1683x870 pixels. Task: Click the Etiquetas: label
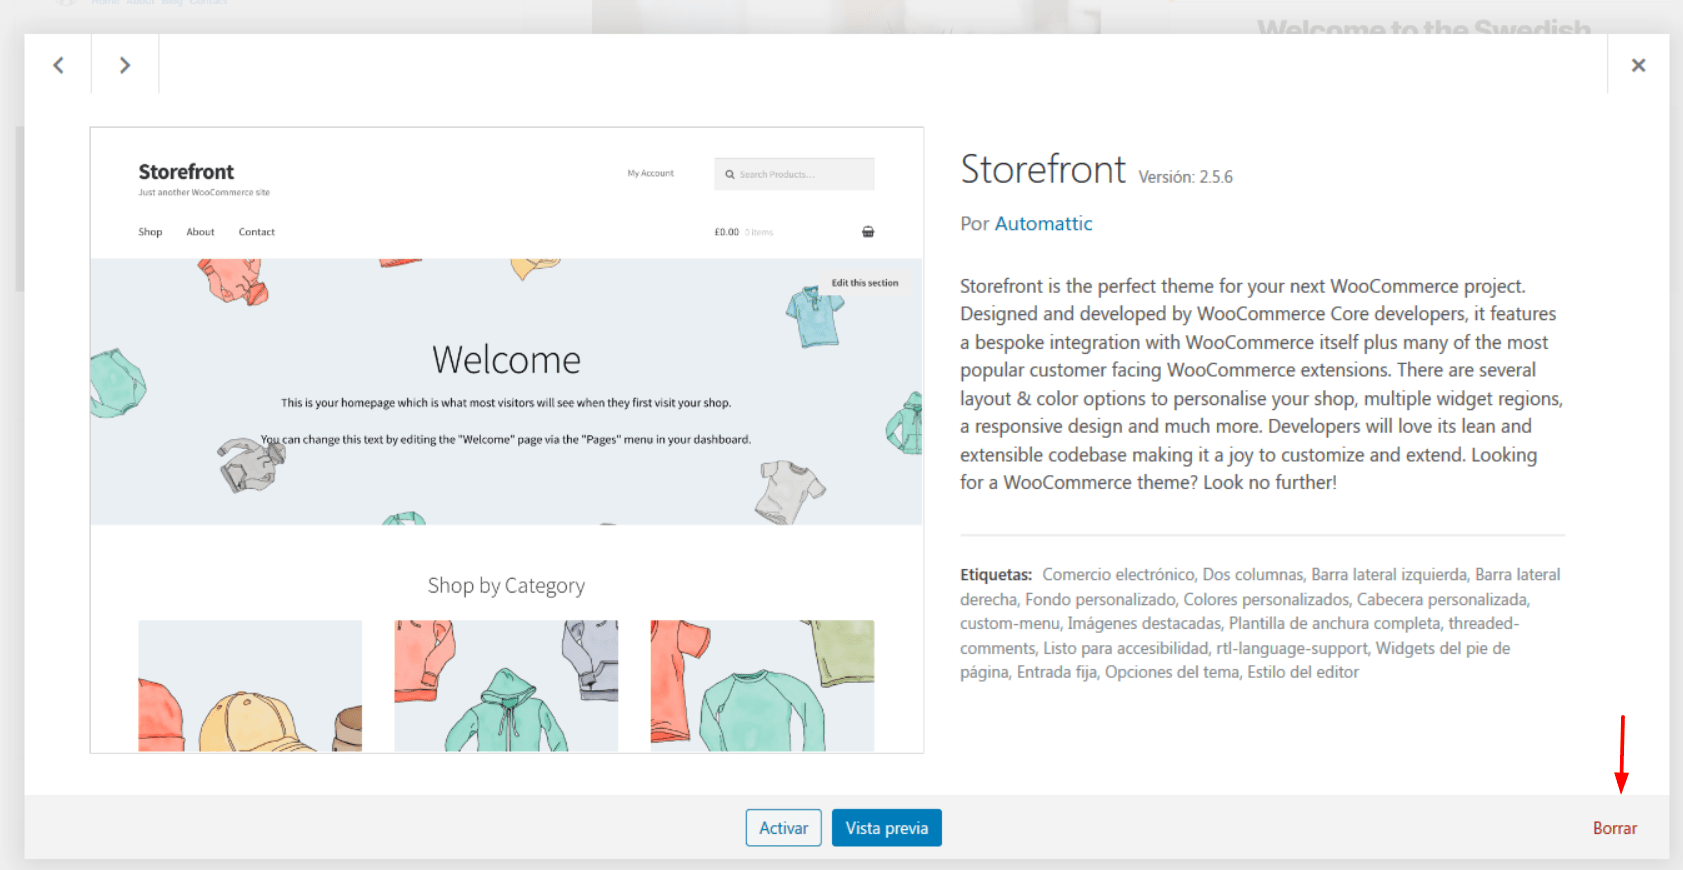click(996, 575)
